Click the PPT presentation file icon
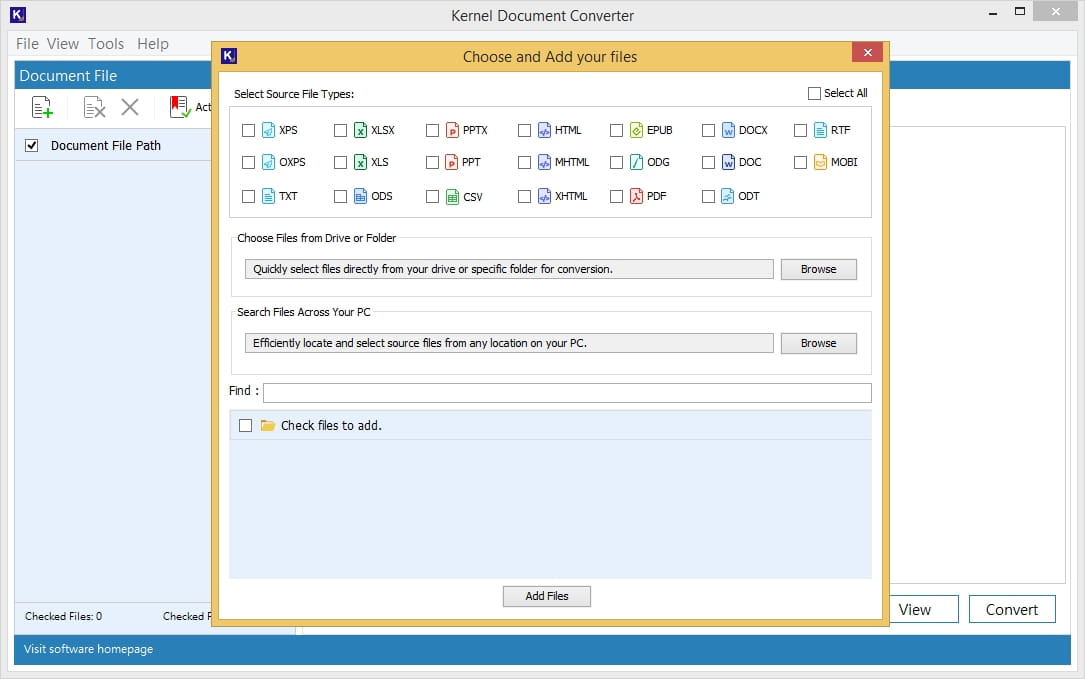The width and height of the screenshot is (1085, 679). [452, 162]
